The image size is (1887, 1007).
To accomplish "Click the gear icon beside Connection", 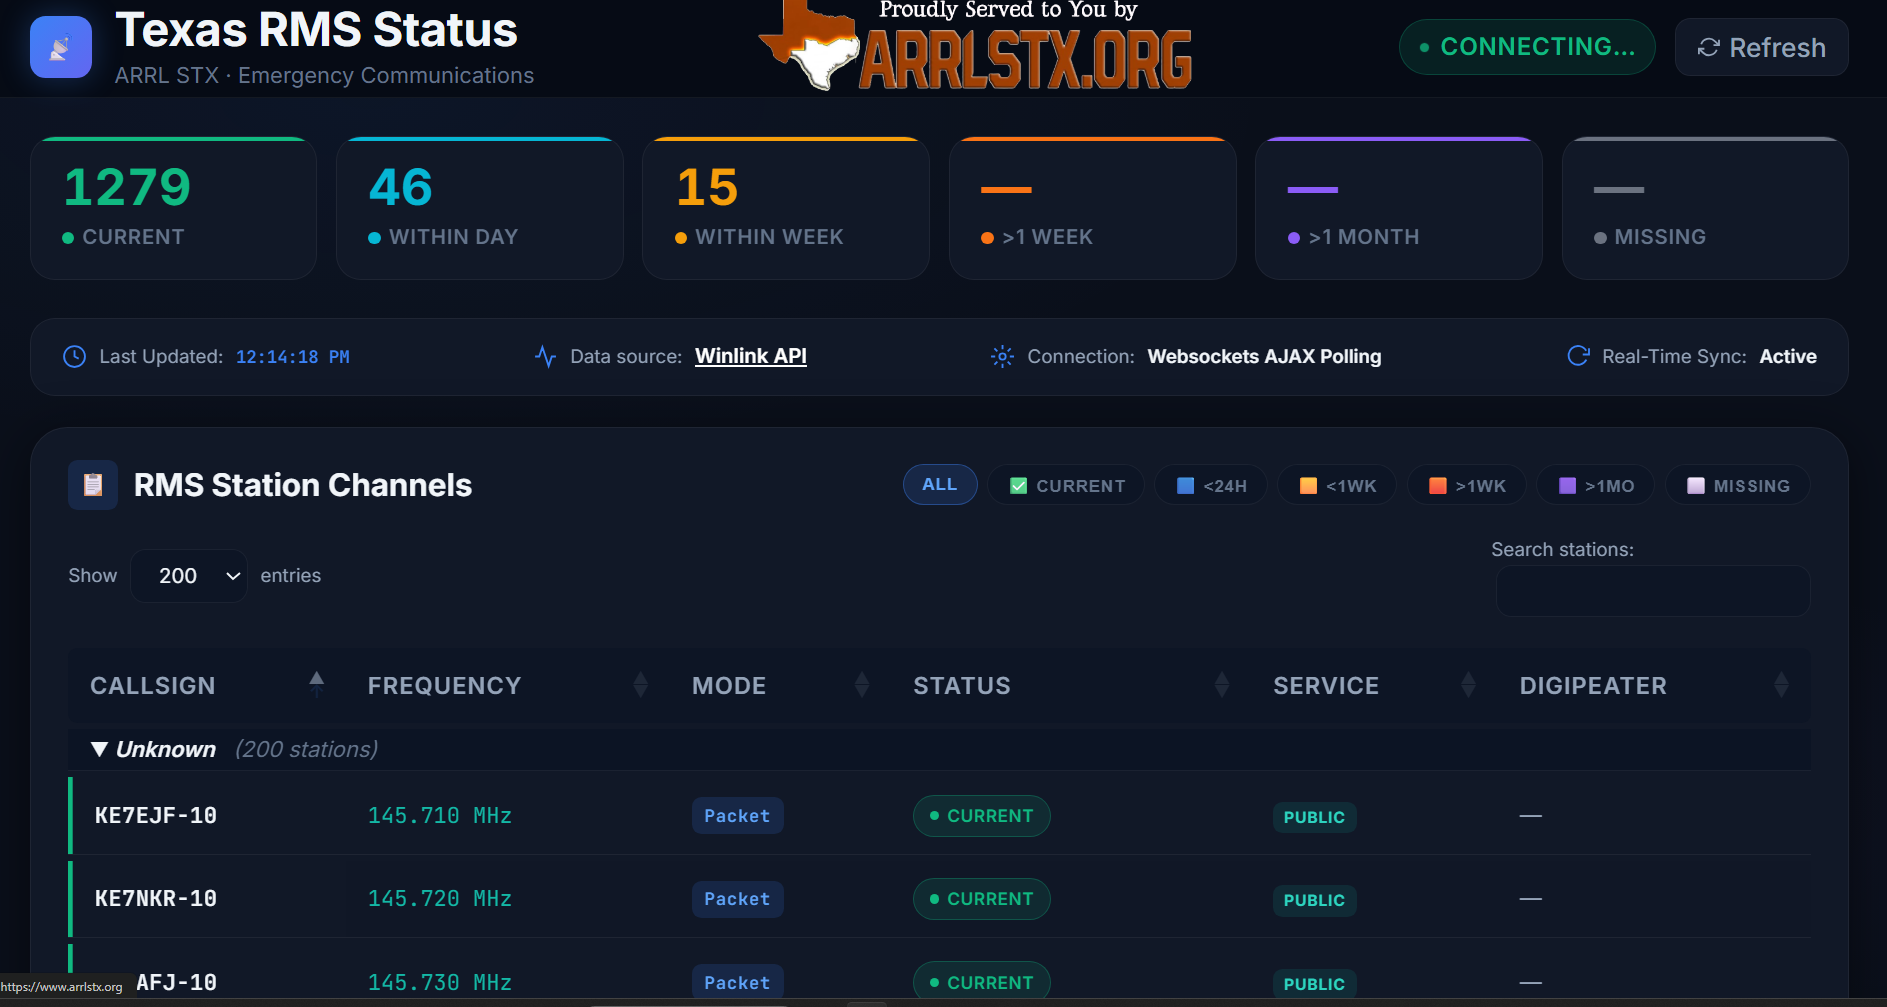I will [x=1002, y=357].
